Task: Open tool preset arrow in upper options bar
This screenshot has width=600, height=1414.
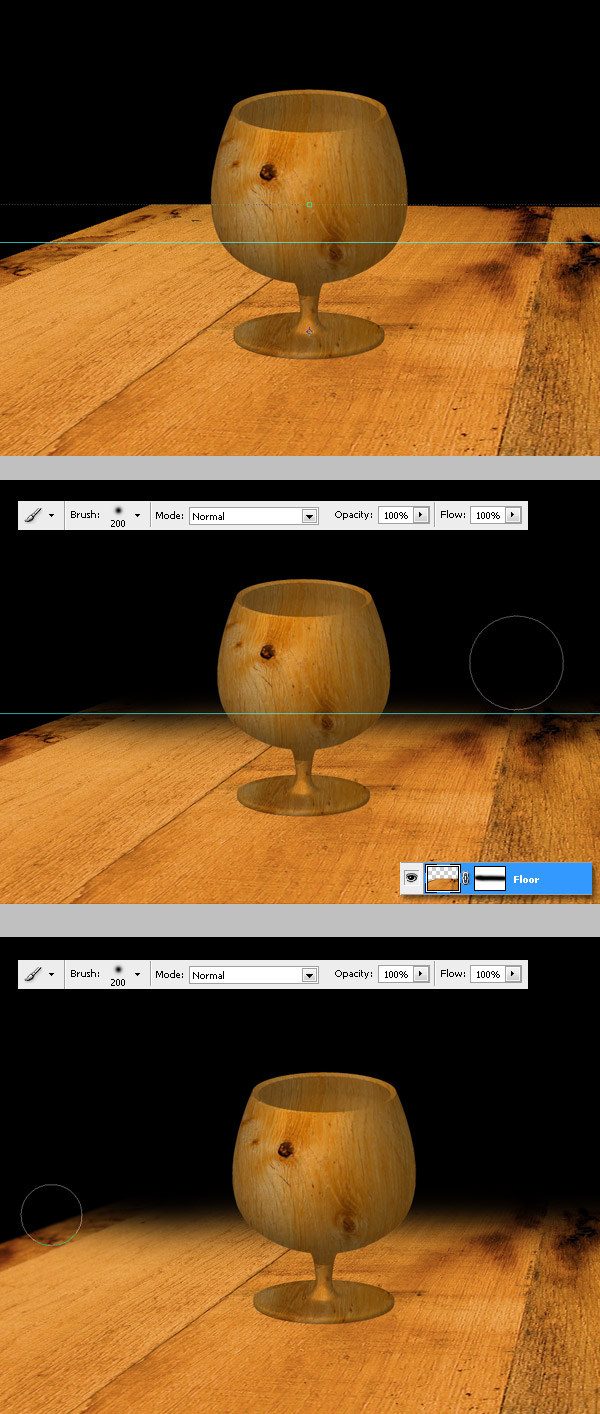Action: point(52,516)
